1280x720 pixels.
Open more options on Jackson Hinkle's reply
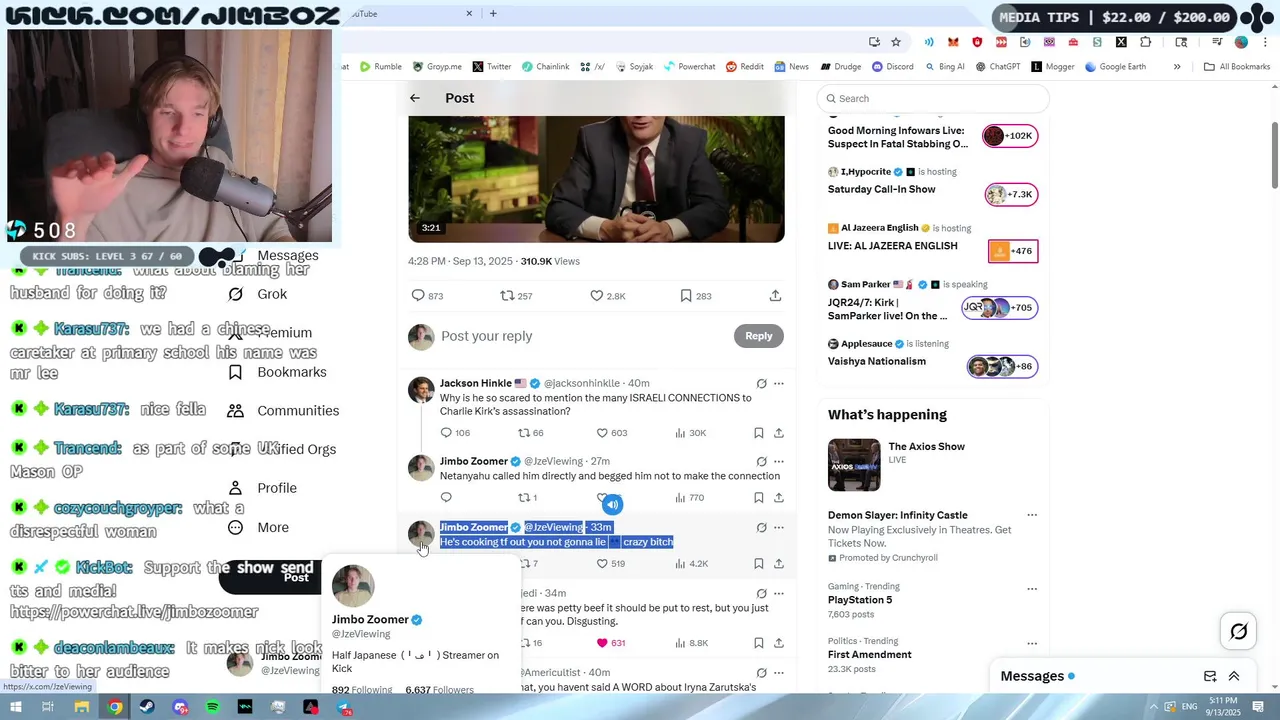[779, 383]
